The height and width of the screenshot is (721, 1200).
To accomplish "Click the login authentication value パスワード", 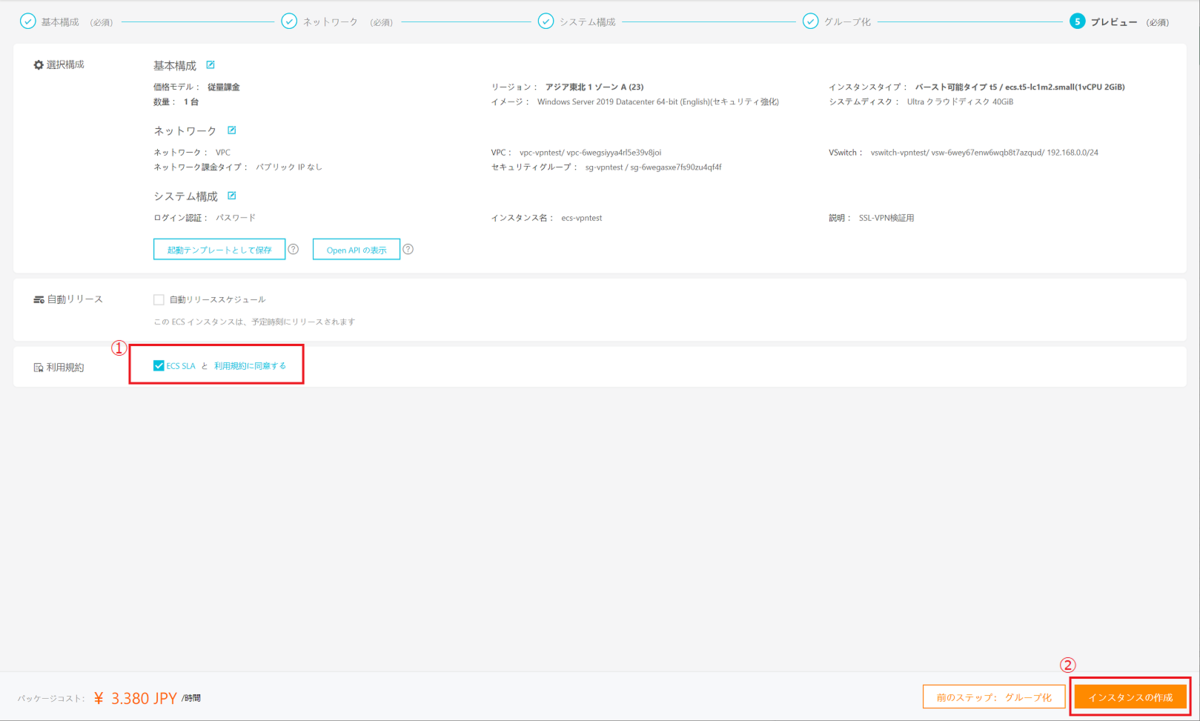I will [x=236, y=217].
